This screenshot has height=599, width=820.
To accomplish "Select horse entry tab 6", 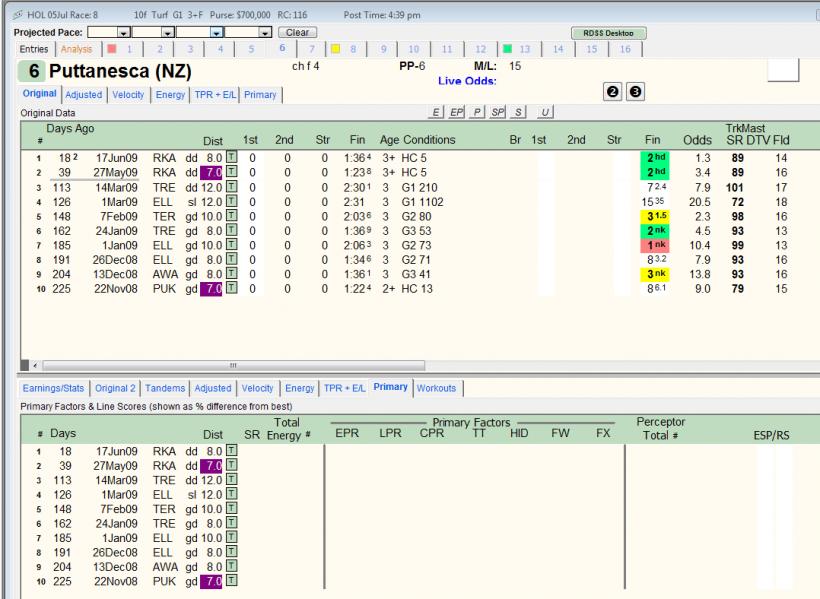I will pyautogui.click(x=282, y=48).
